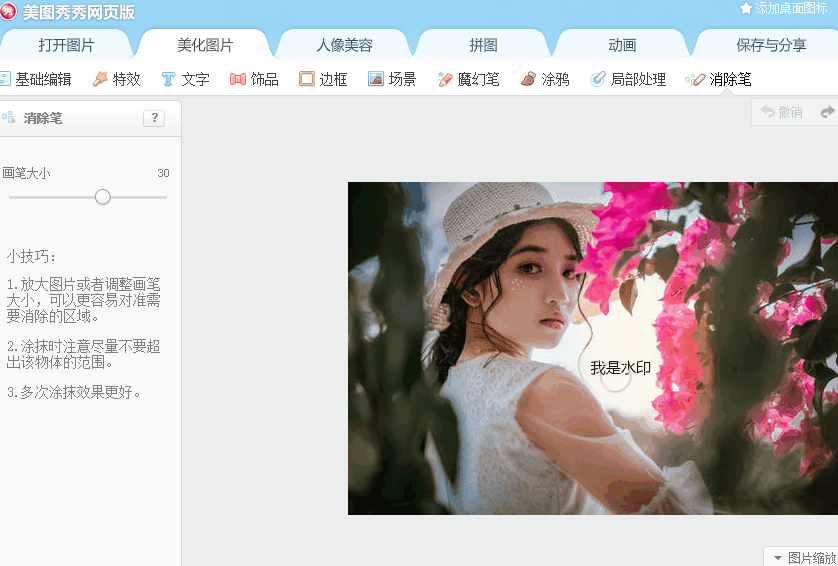Select the 特效 effects icon
Viewport: 838px width, 566px height.
point(100,79)
